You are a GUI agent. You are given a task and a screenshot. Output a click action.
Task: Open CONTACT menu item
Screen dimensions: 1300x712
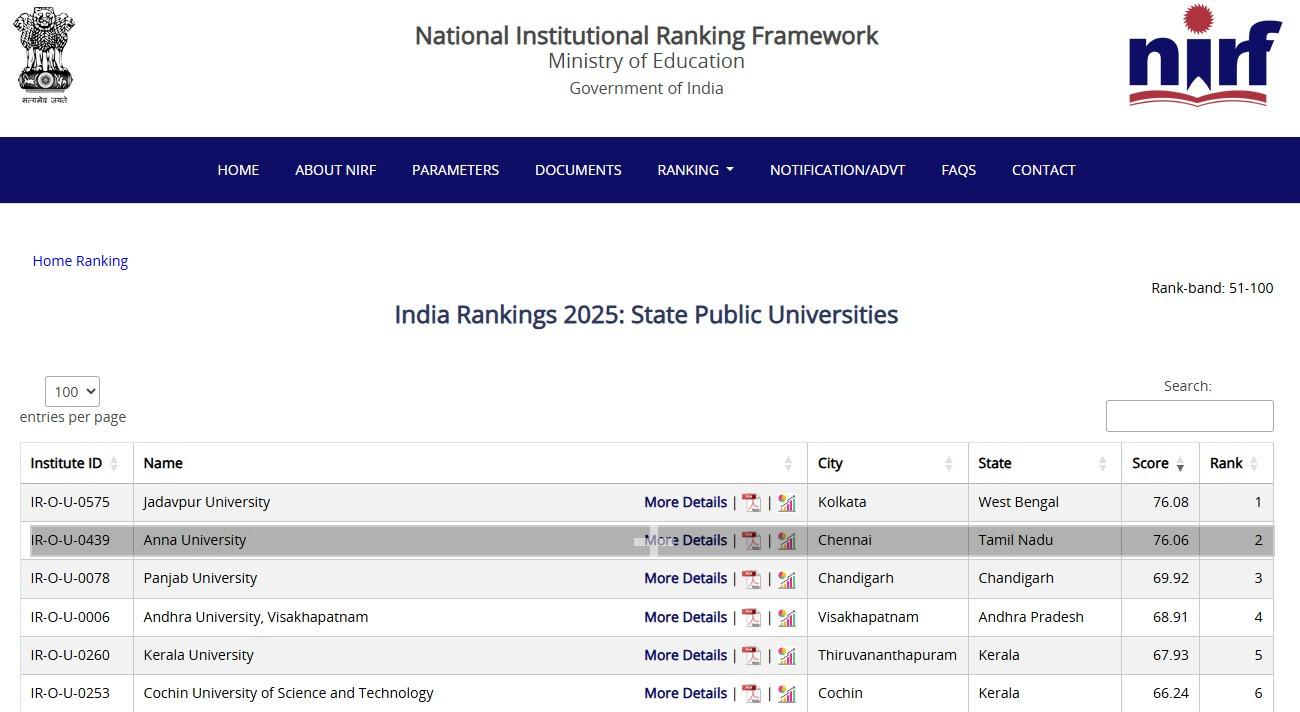pos(1043,170)
